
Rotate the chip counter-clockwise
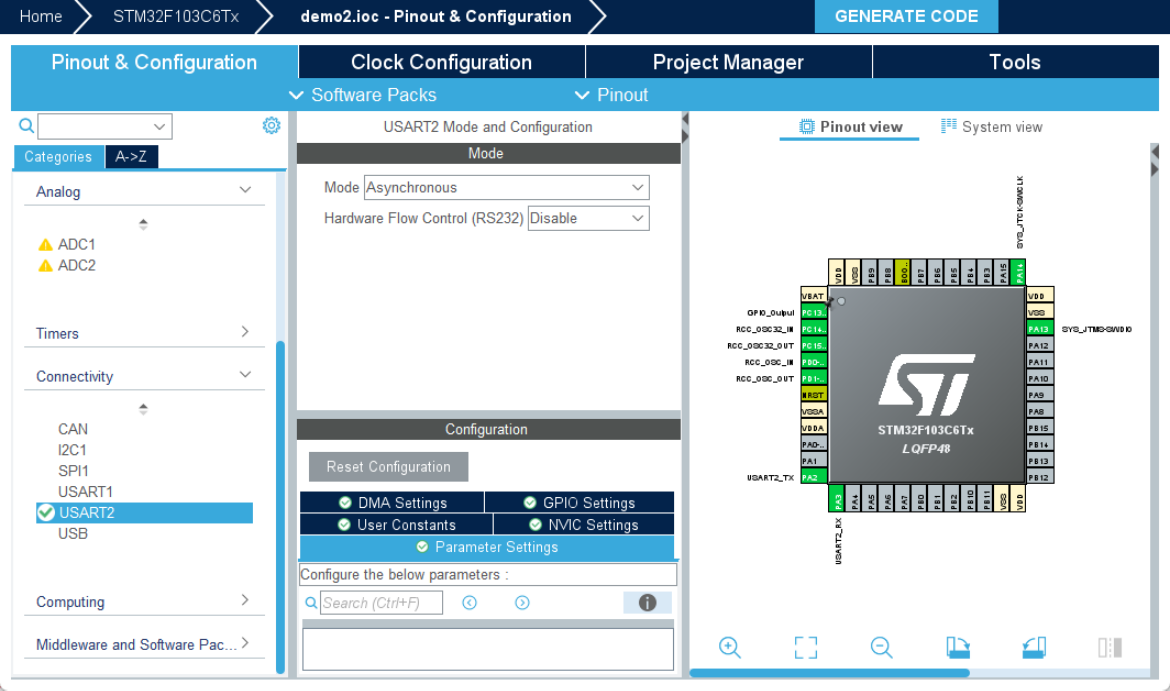[1034, 647]
